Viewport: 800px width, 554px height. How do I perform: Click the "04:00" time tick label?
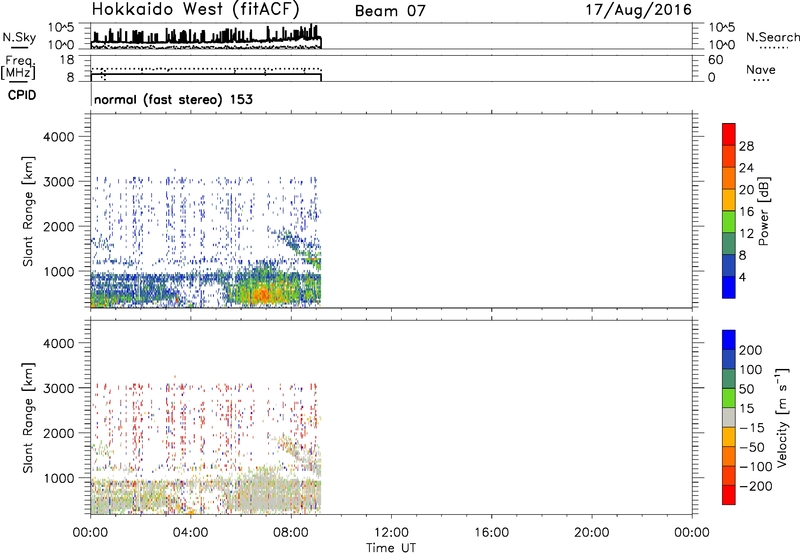(190, 533)
